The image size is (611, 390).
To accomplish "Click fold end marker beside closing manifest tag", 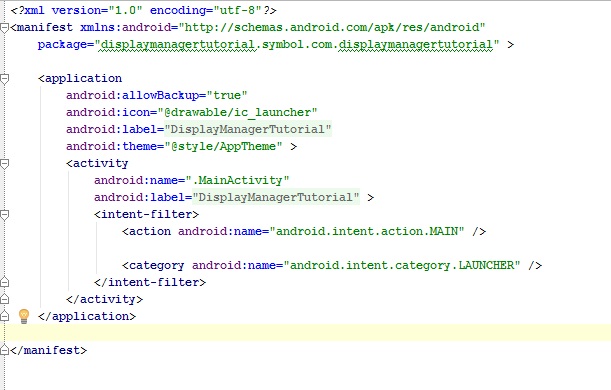I will pyautogui.click(x=4, y=350).
